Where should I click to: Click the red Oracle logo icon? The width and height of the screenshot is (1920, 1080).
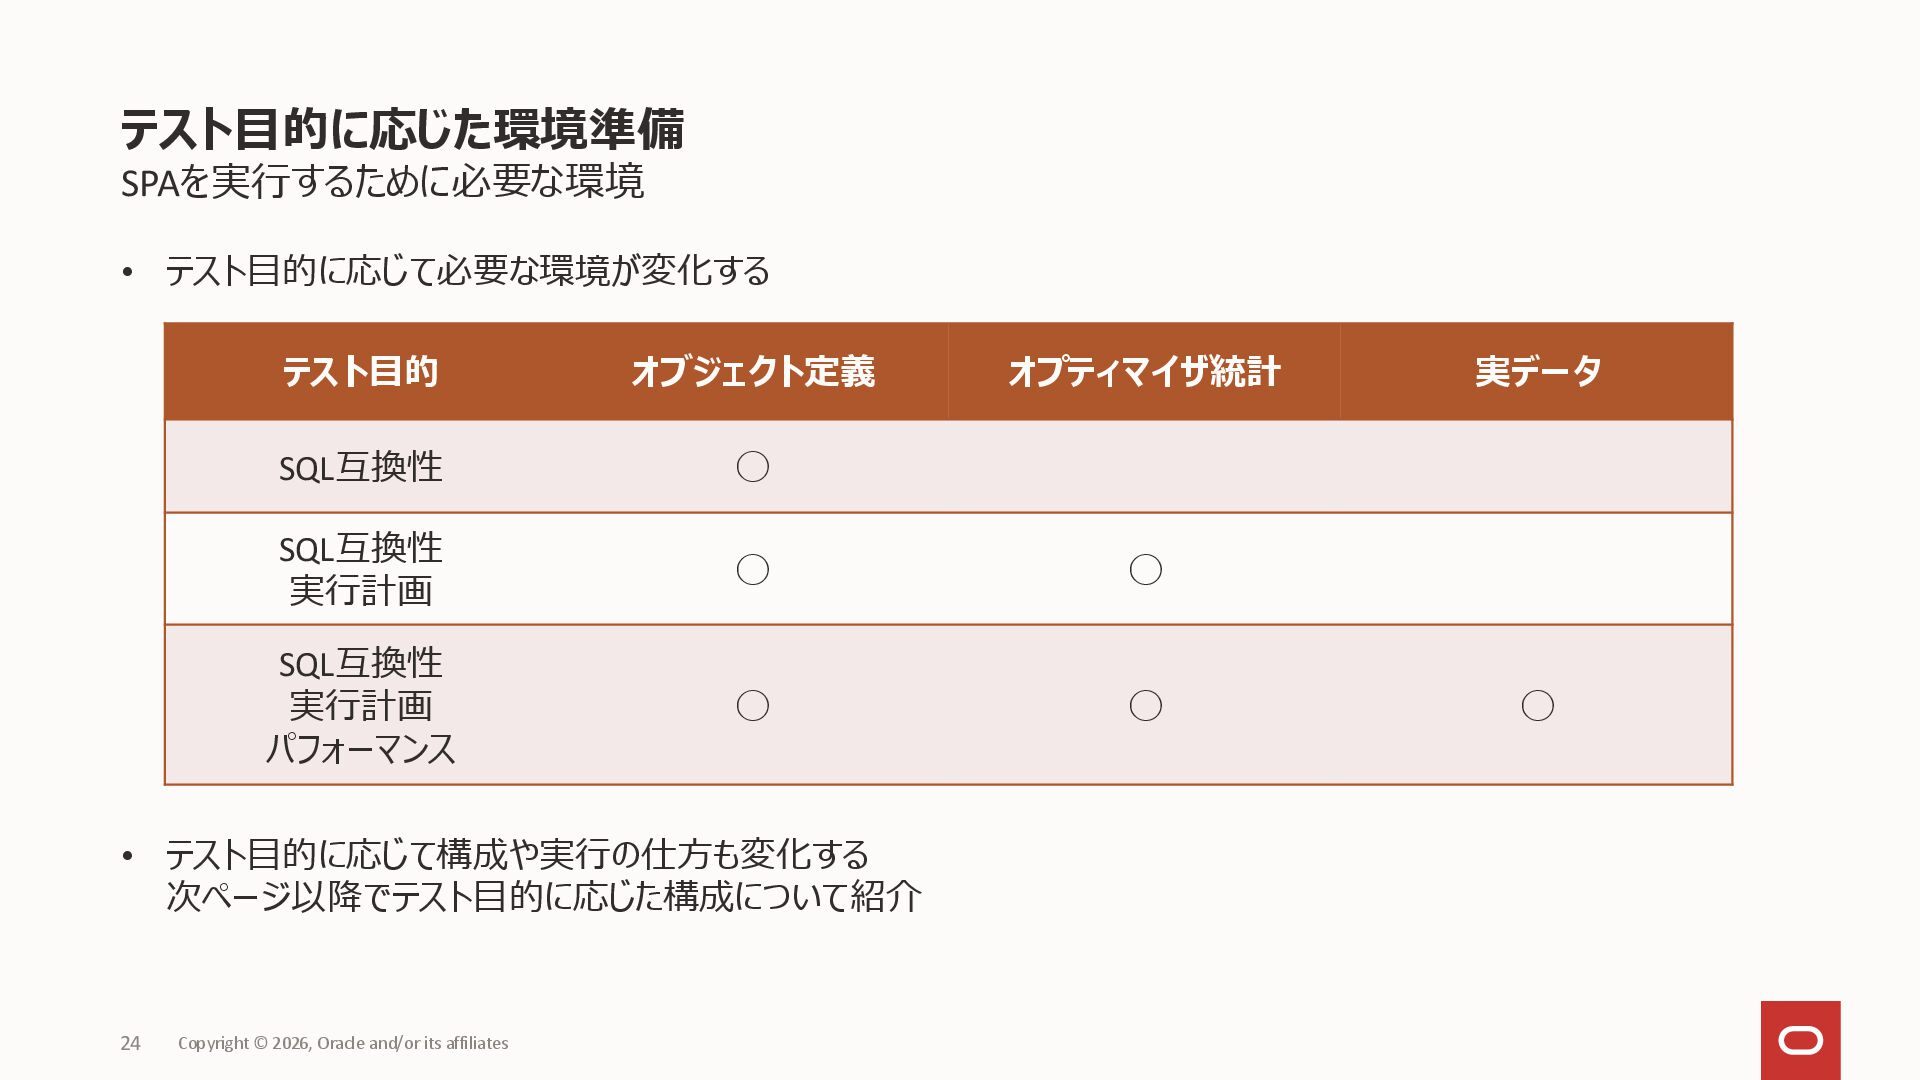pos(1800,1040)
